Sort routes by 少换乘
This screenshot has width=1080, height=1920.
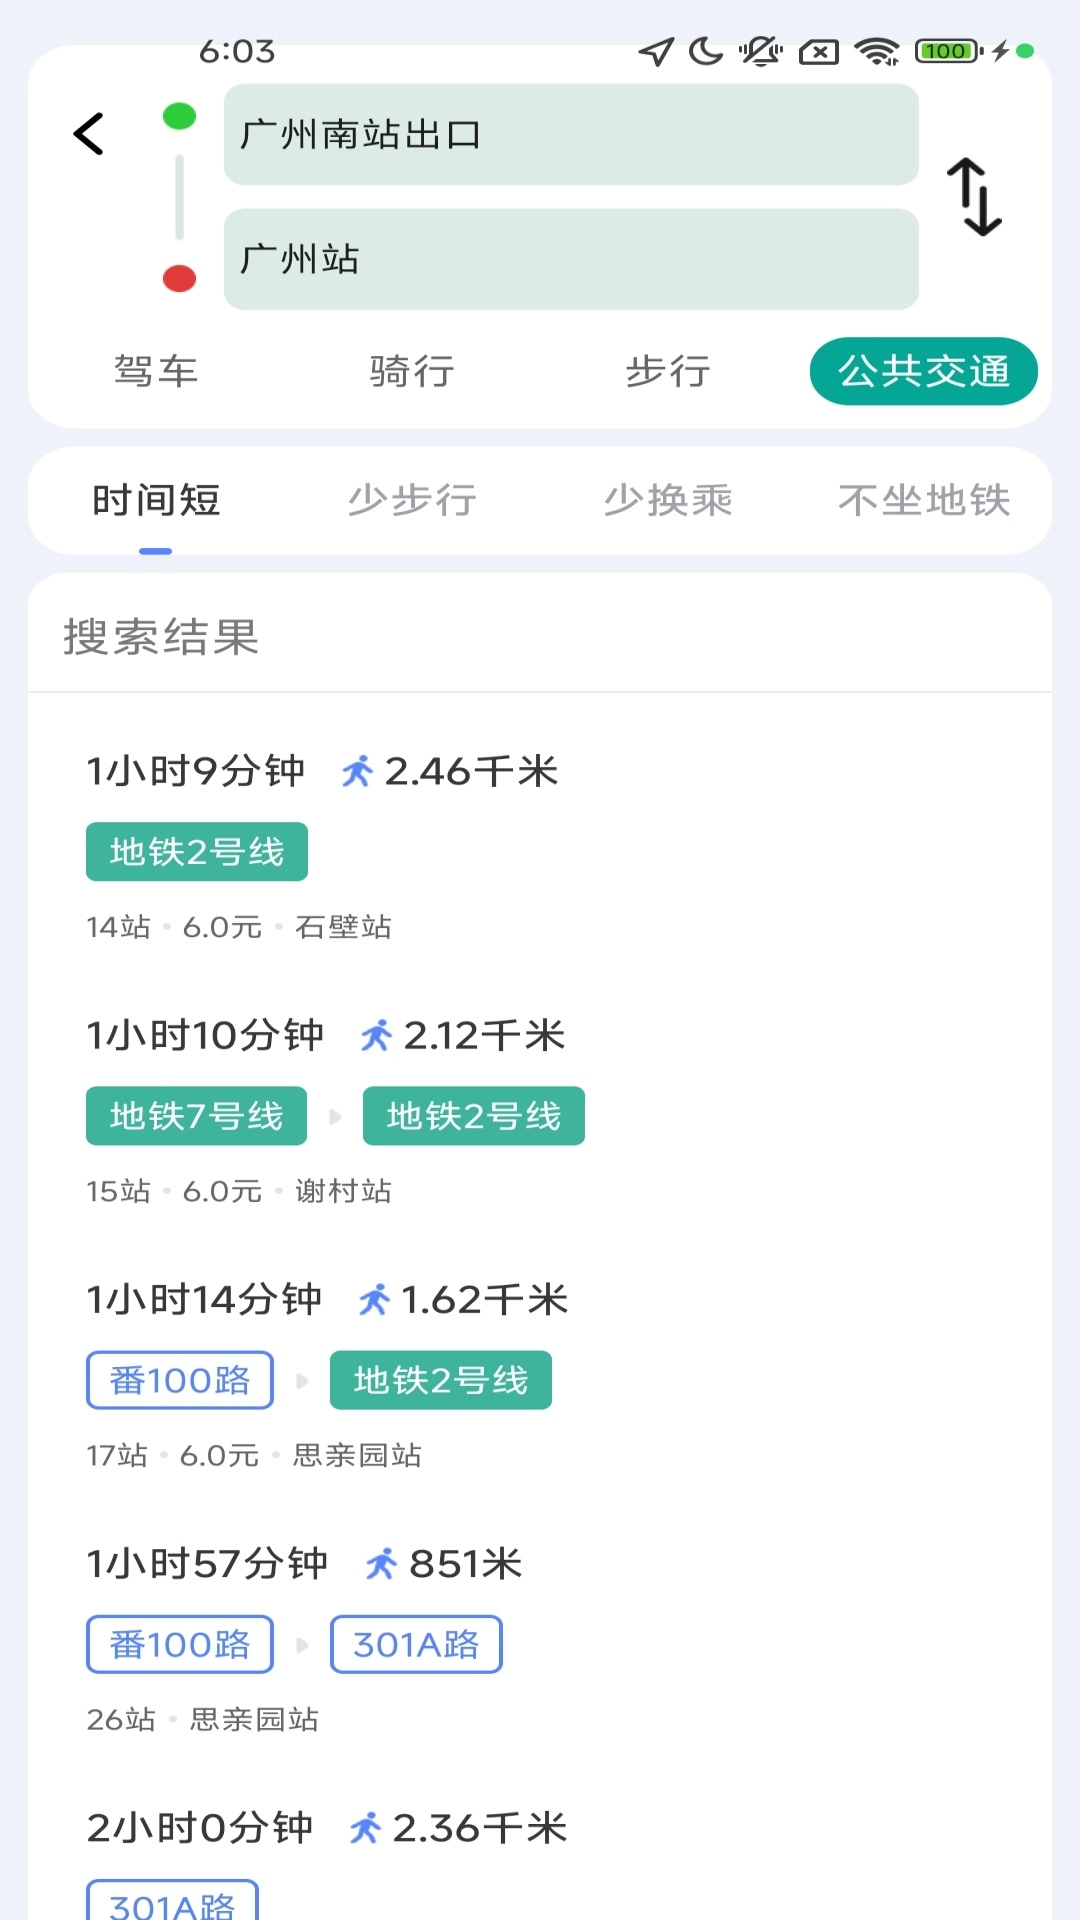668,500
